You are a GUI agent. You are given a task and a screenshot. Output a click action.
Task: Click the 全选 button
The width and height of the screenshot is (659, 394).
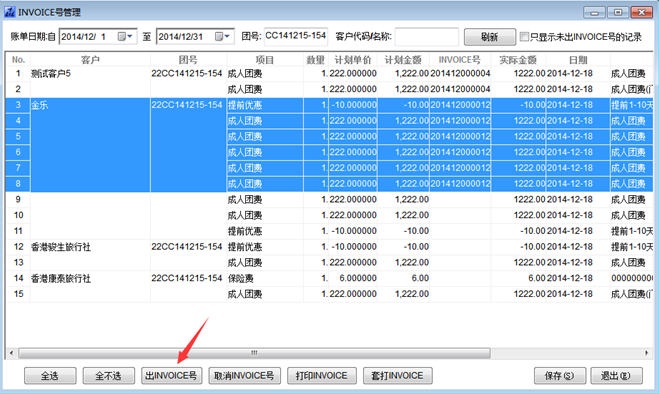50,375
